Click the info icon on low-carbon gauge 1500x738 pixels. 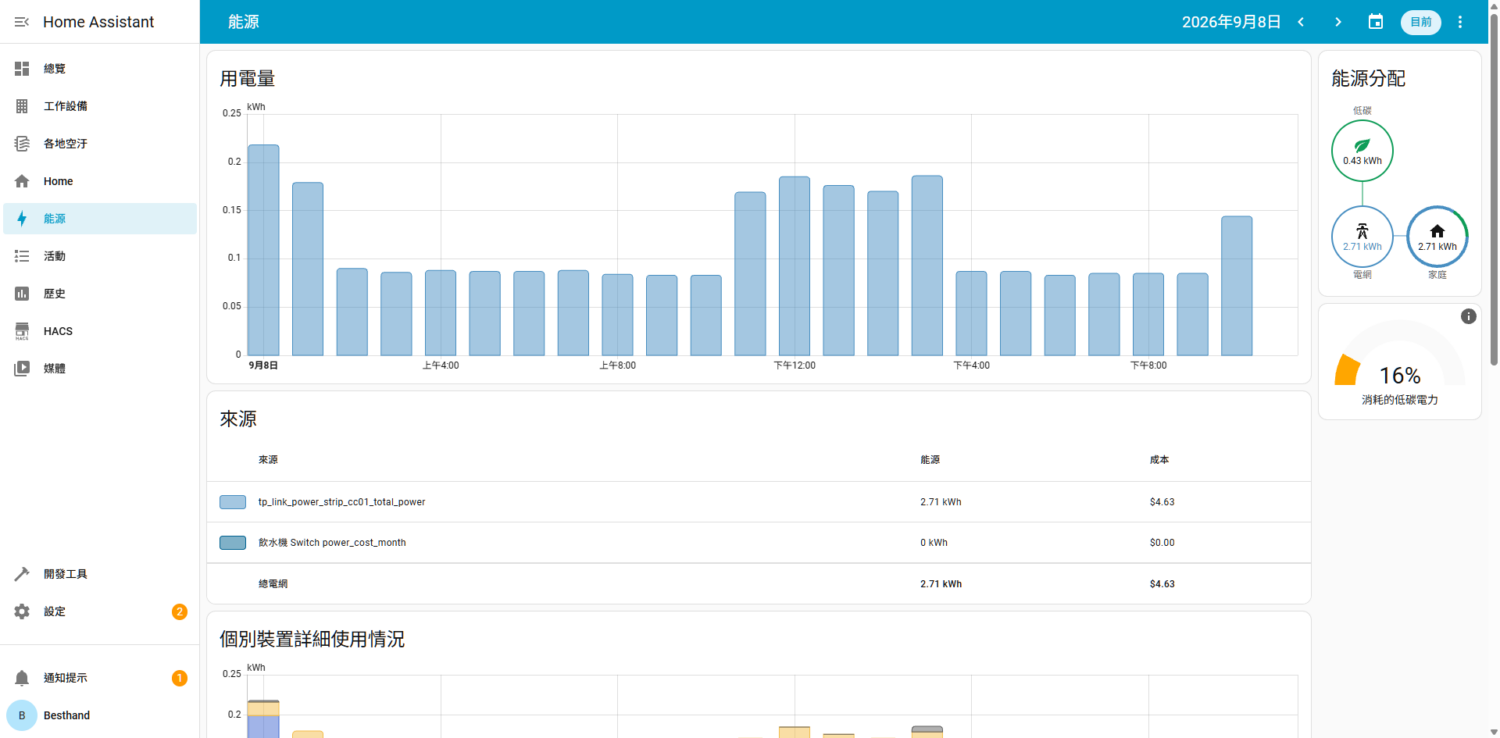1468,316
